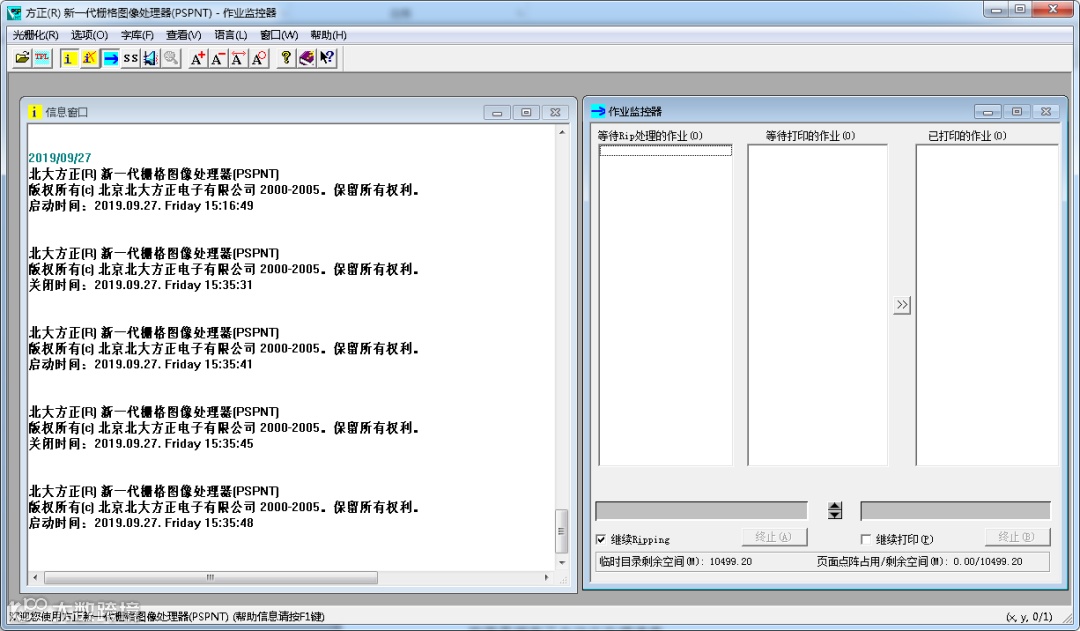The width and height of the screenshot is (1080, 631).
Task: Click the A minus remove font icon
Action: click(x=218, y=58)
